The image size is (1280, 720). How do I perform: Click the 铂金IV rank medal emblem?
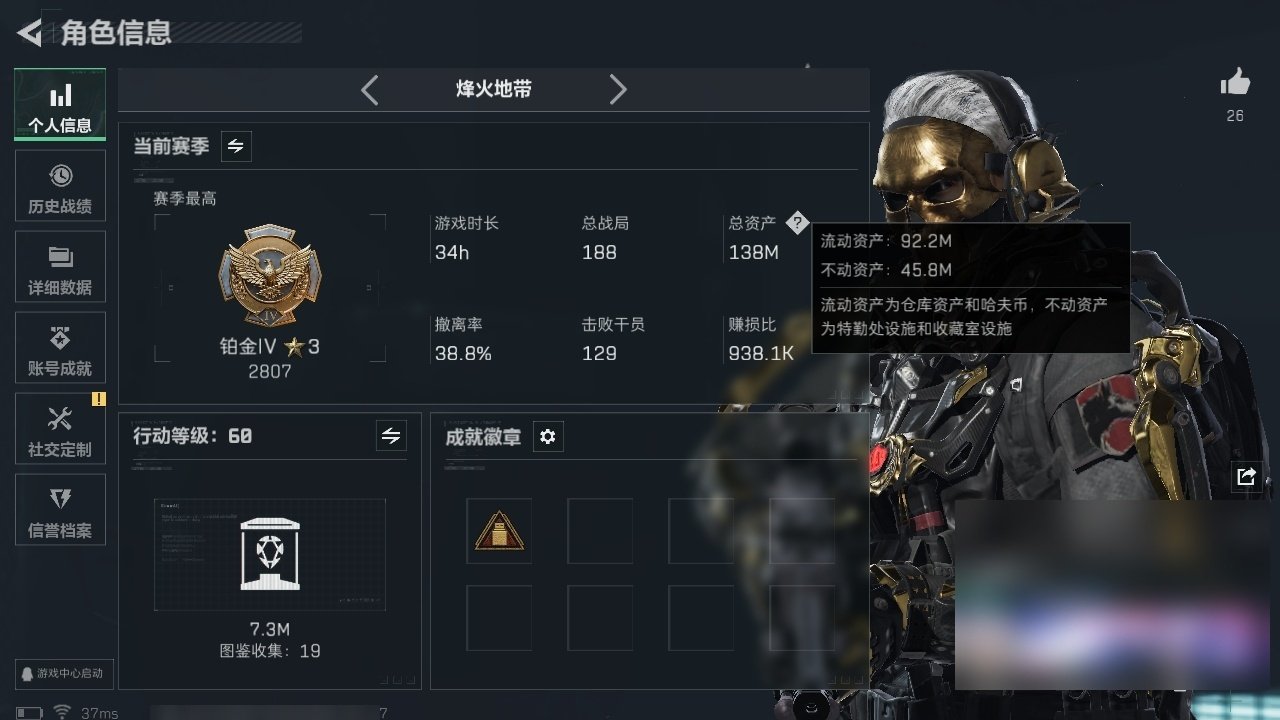270,275
